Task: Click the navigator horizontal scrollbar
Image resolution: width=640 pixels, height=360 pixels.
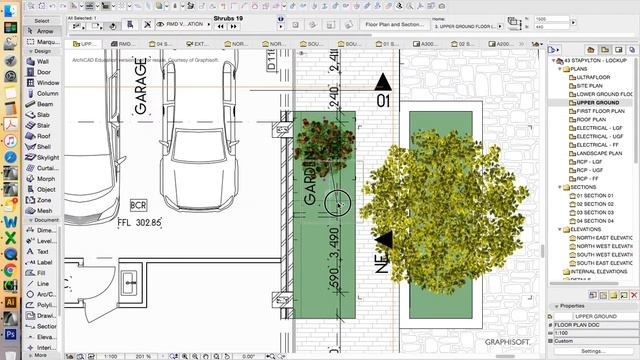Action: [x=584, y=283]
